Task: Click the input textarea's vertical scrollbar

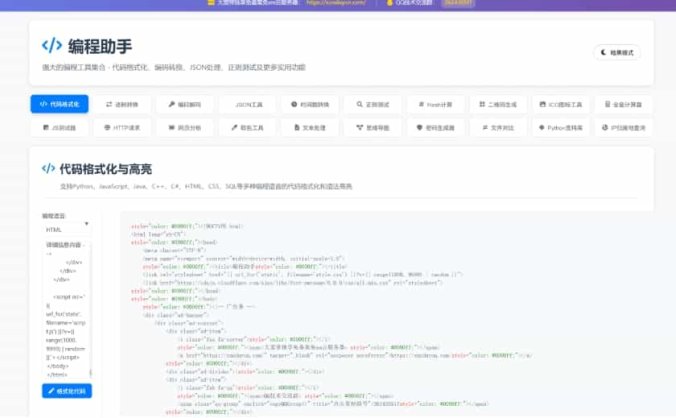Action: 91,309
